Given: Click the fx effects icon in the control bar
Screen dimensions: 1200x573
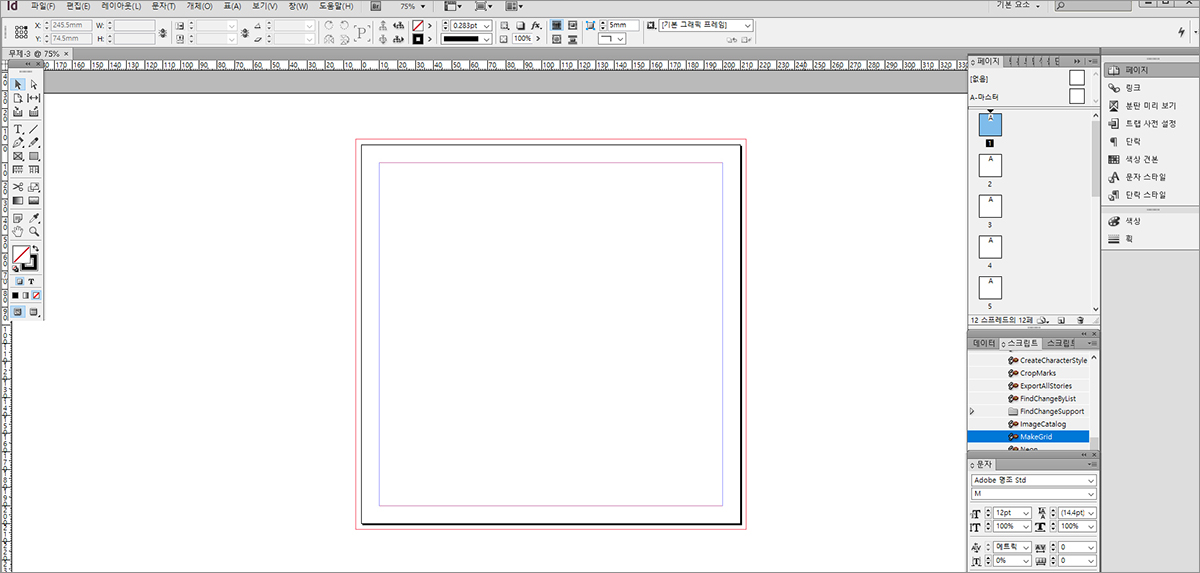Looking at the screenshot, I should click(x=536, y=26).
